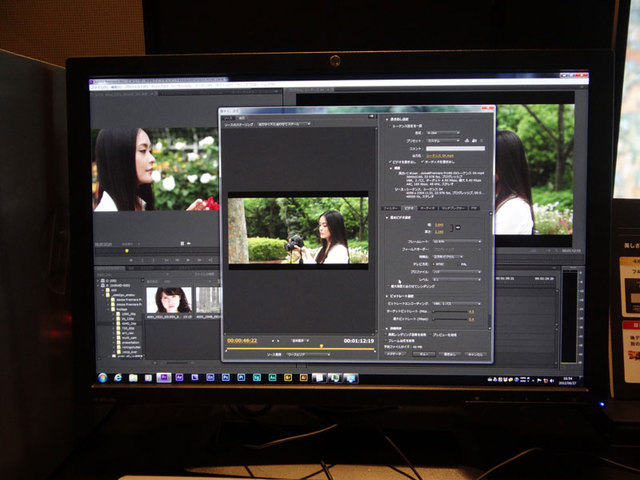Open the Bitrate Encoding dropdown
The width and height of the screenshot is (640, 480).
(x=453, y=304)
